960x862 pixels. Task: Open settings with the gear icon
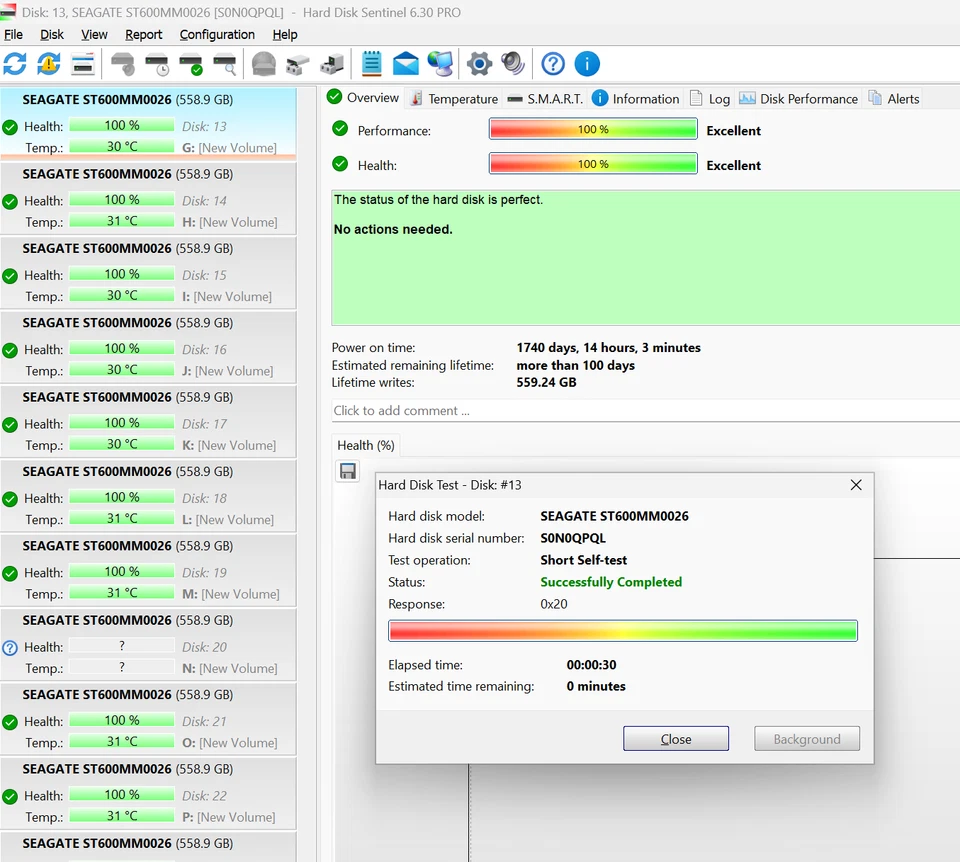coord(478,63)
